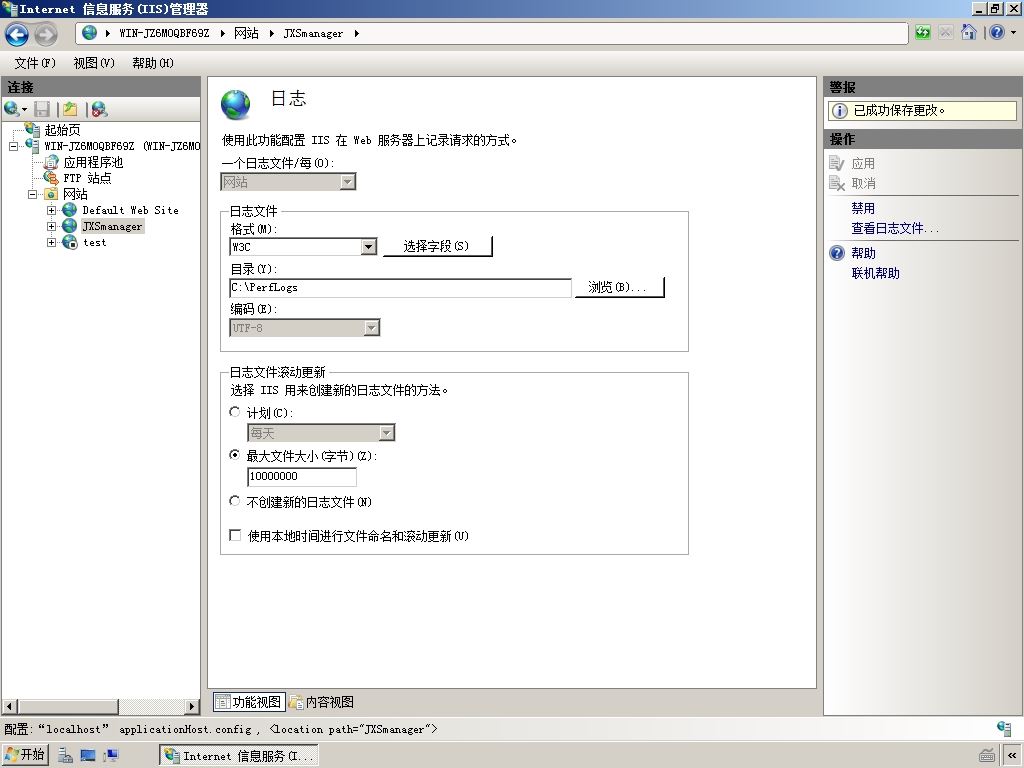Click the green Refresh page icon
Screen dimensions: 1024x768
(923, 33)
